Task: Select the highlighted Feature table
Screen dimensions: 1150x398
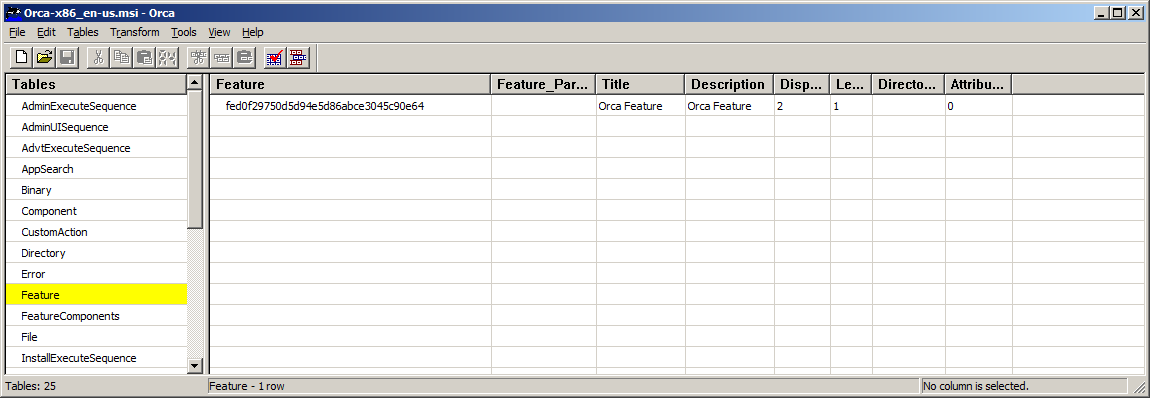Action: pos(96,295)
